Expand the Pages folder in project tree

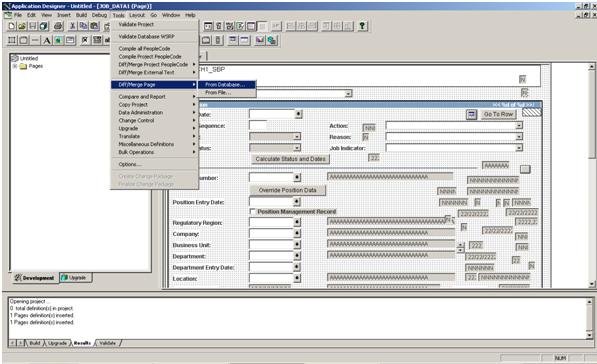point(15,66)
